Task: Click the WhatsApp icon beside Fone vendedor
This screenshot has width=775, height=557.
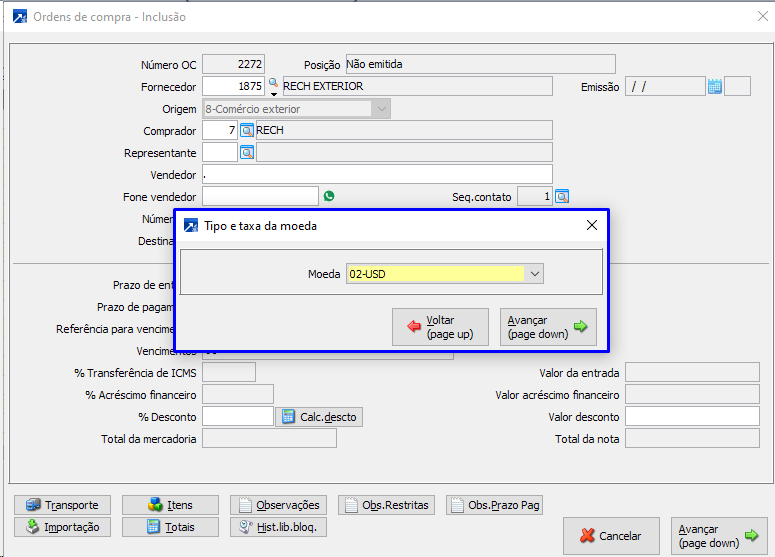Action: click(329, 196)
